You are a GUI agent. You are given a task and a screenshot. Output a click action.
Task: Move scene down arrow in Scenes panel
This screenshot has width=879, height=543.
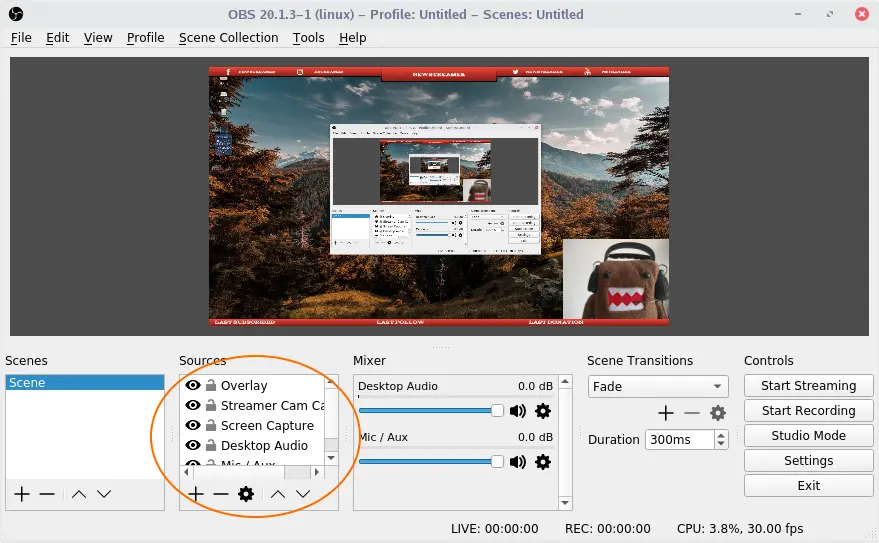pyautogui.click(x=104, y=494)
